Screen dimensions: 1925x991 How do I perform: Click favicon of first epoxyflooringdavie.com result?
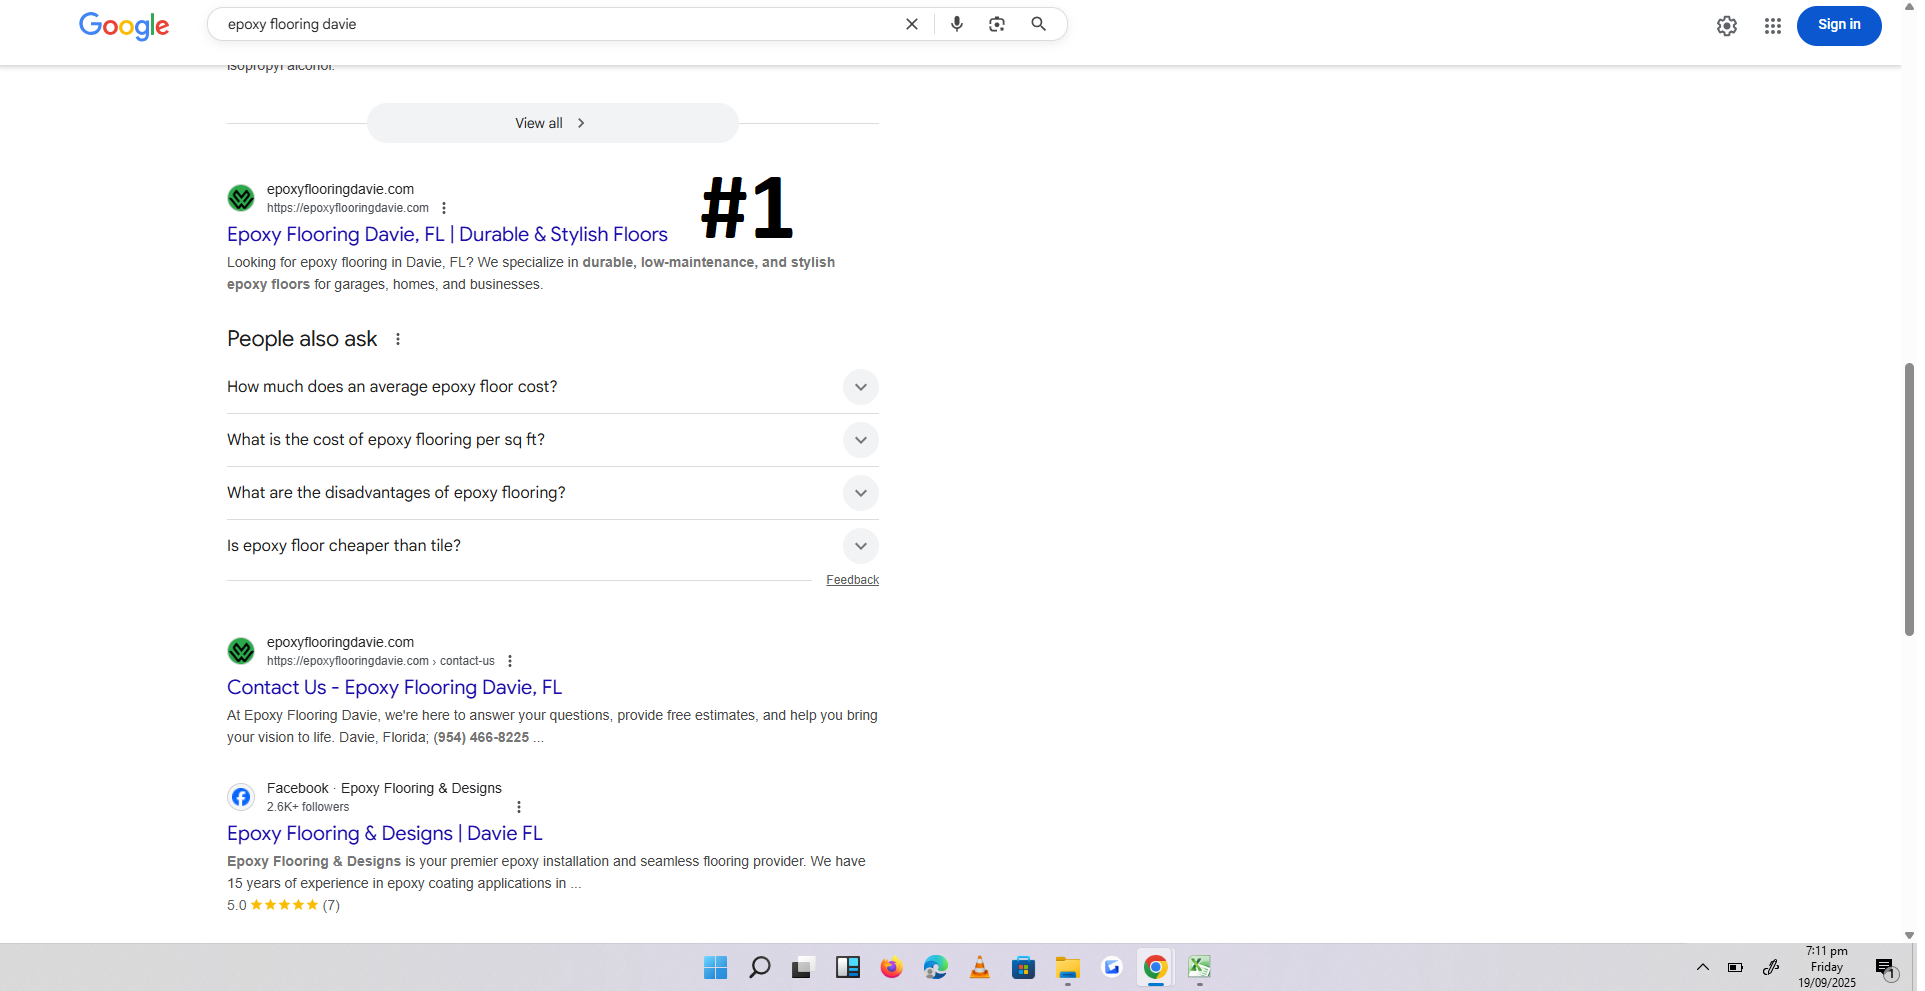point(241,198)
